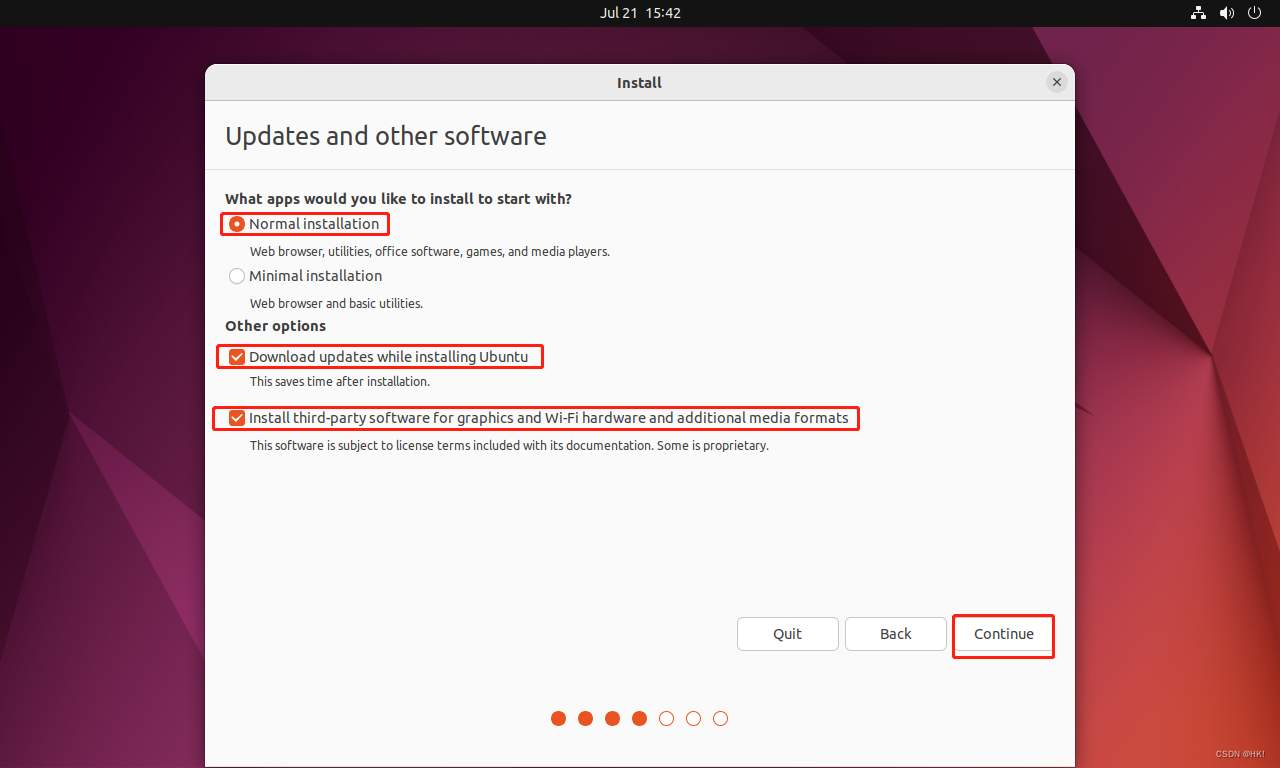
Task: Click "Web browser and basic utilities." description
Action: 336,303
